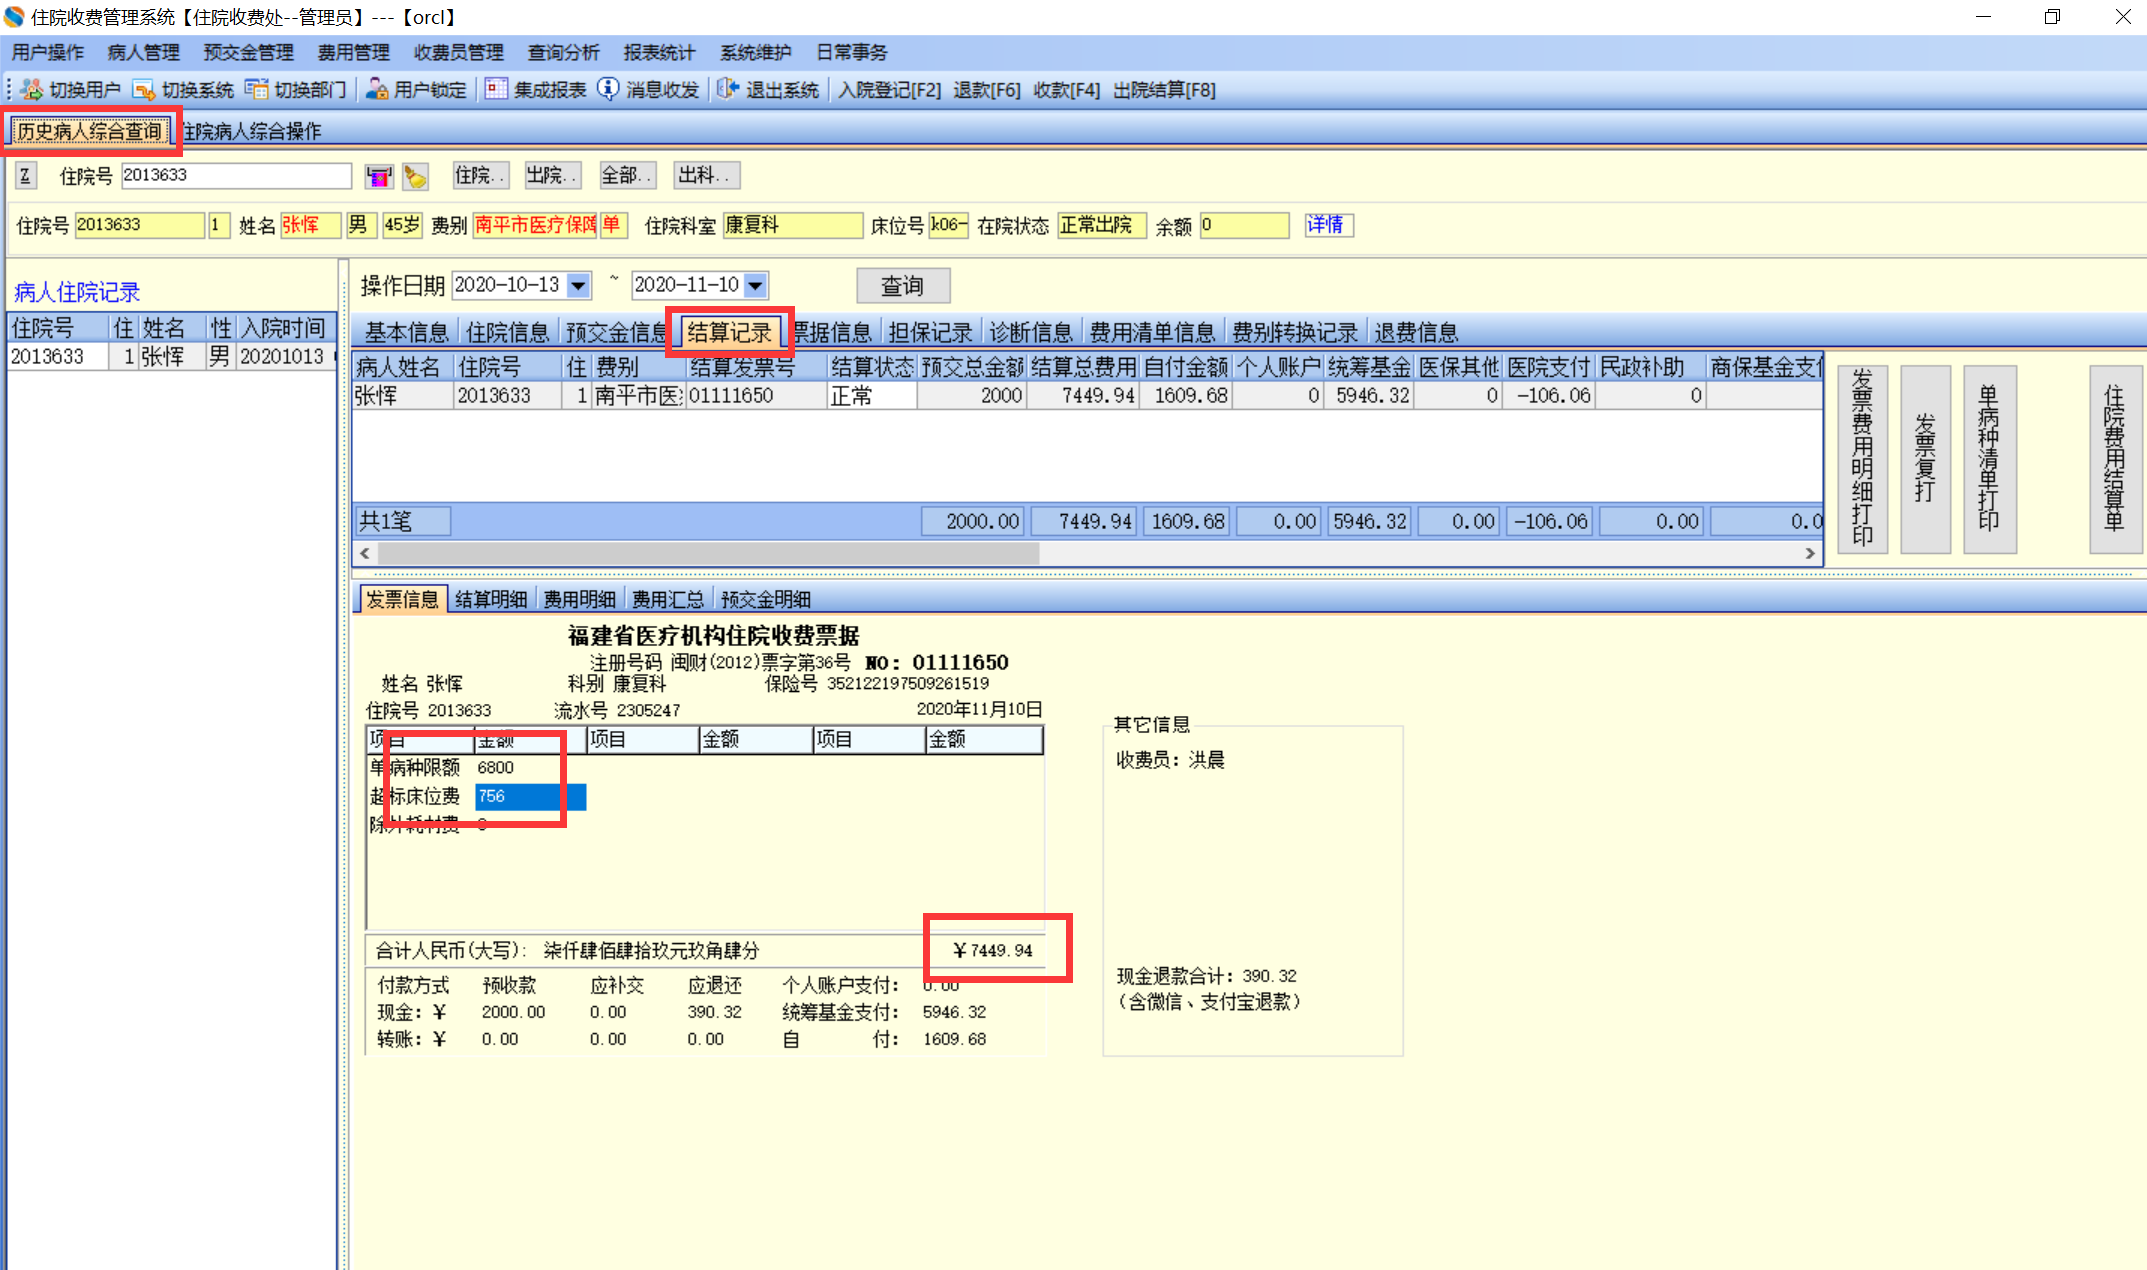Click the 切换部门 switch department icon
Screen dimensions: 2147x1270
click(257, 90)
